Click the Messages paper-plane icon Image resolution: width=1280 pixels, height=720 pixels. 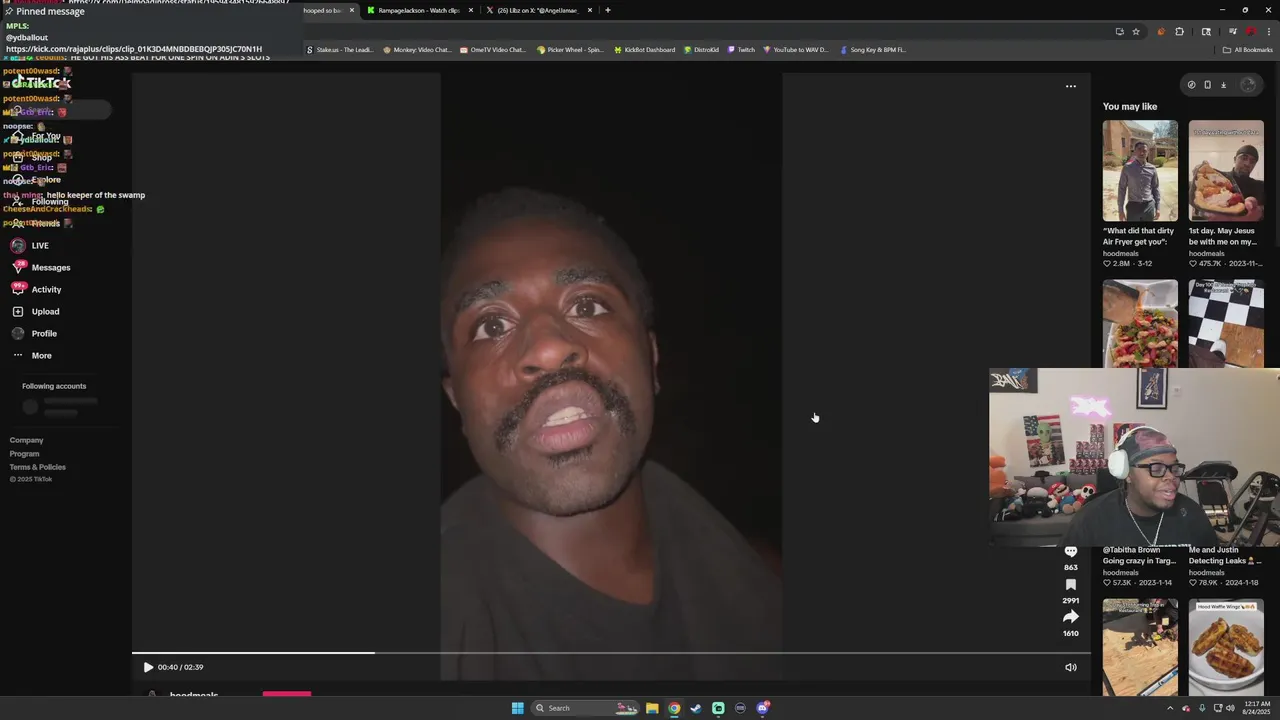pos(18,268)
